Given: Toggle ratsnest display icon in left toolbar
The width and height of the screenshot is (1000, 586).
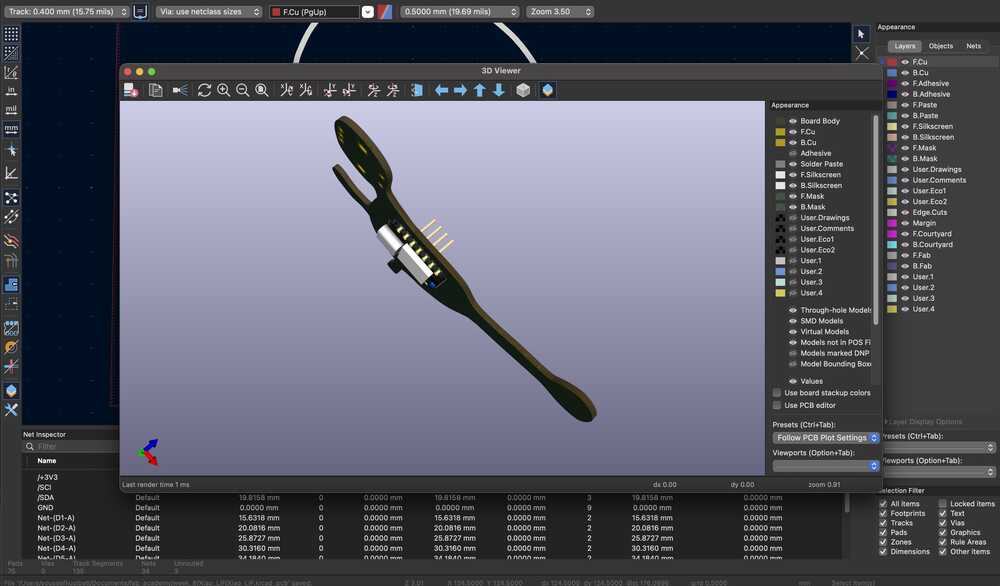Looking at the screenshot, I should tap(11, 198).
